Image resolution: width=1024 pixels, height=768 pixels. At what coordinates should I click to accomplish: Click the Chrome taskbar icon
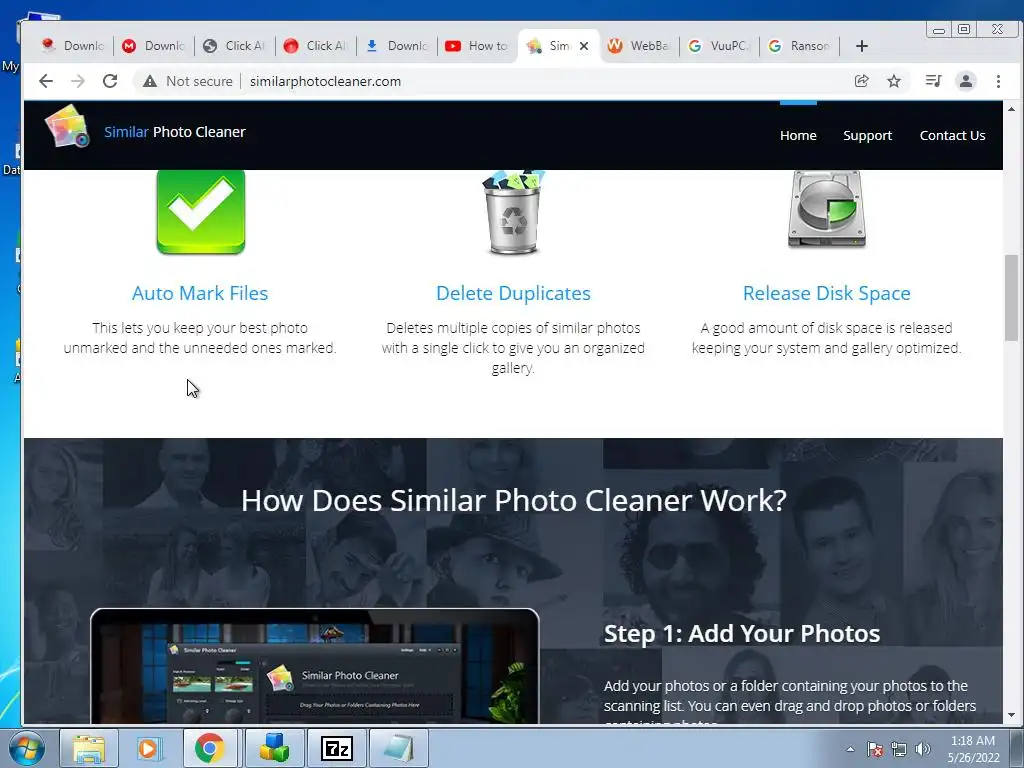tap(209, 748)
